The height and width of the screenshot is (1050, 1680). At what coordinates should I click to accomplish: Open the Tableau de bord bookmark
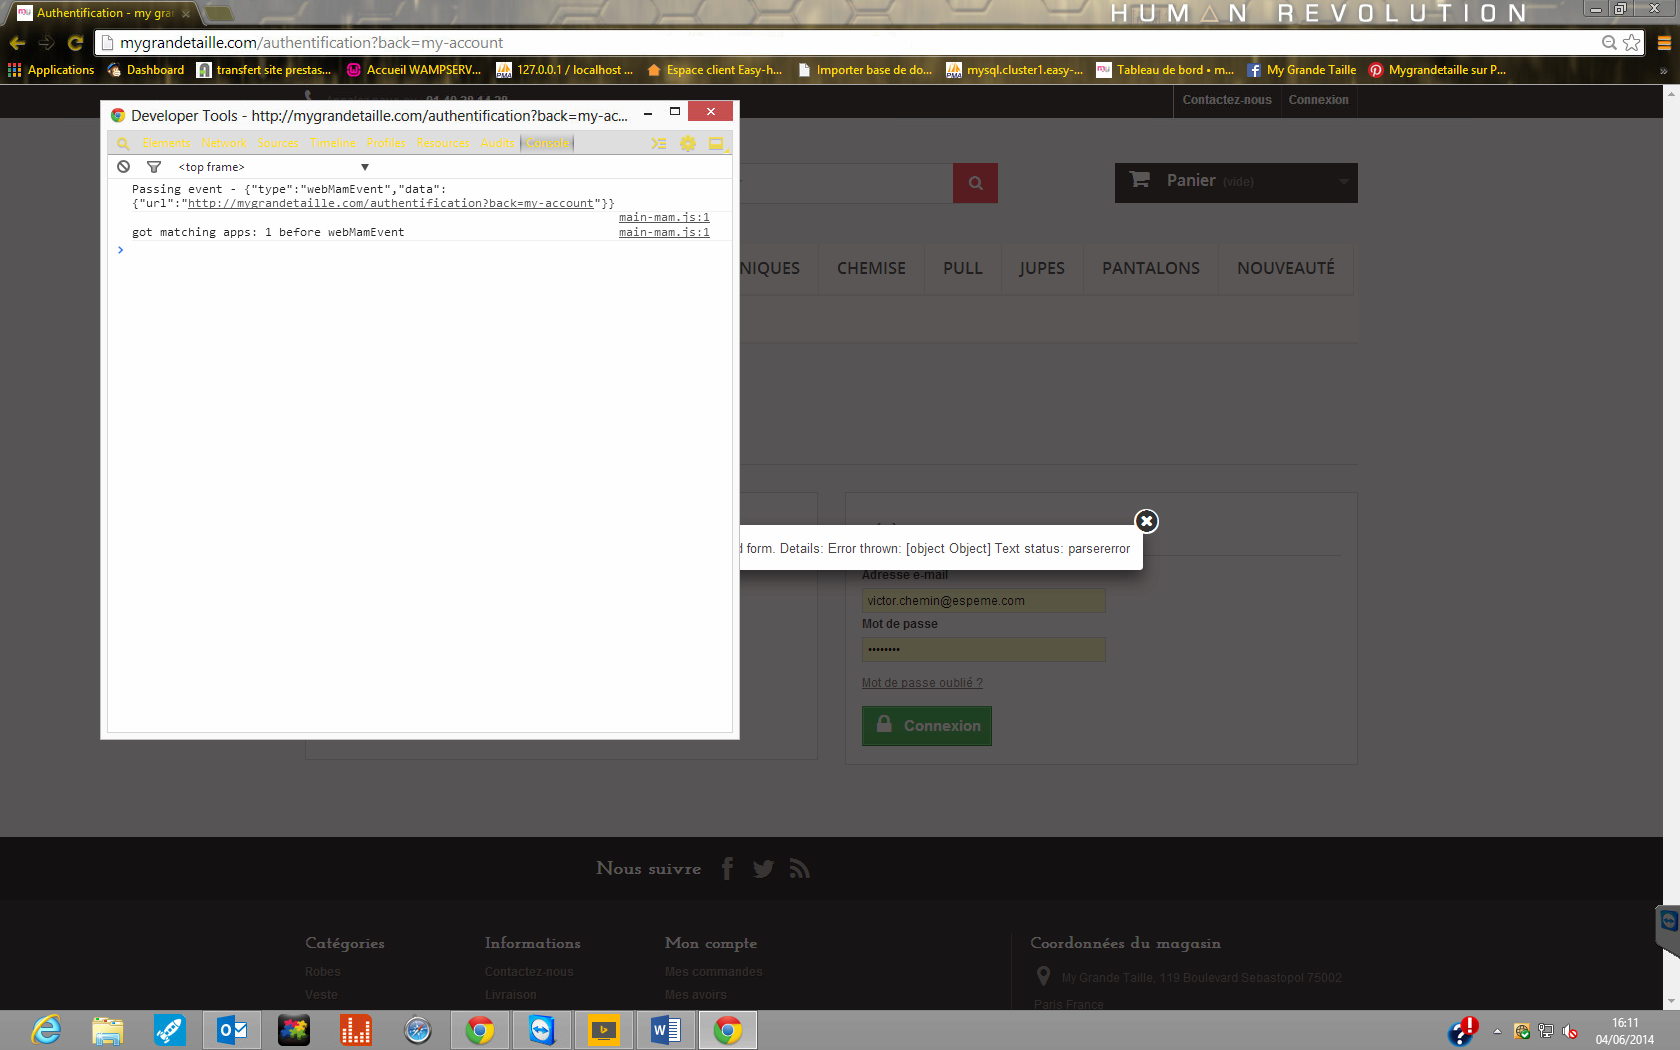click(1166, 70)
